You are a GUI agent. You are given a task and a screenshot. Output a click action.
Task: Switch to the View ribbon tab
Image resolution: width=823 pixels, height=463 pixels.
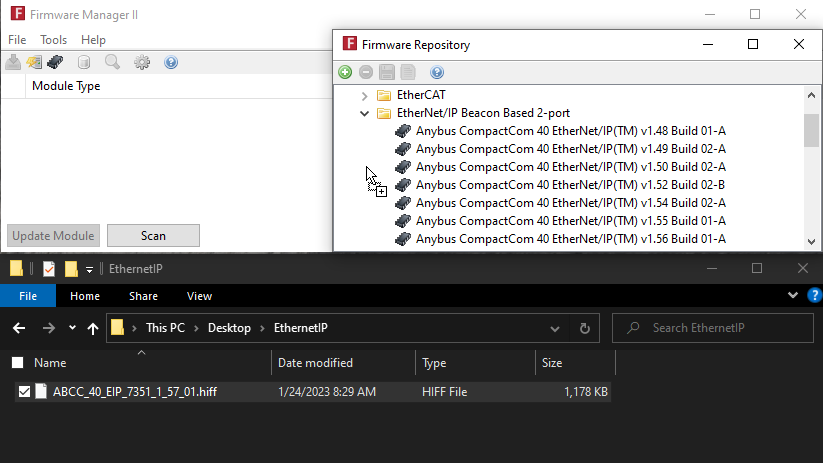(199, 296)
